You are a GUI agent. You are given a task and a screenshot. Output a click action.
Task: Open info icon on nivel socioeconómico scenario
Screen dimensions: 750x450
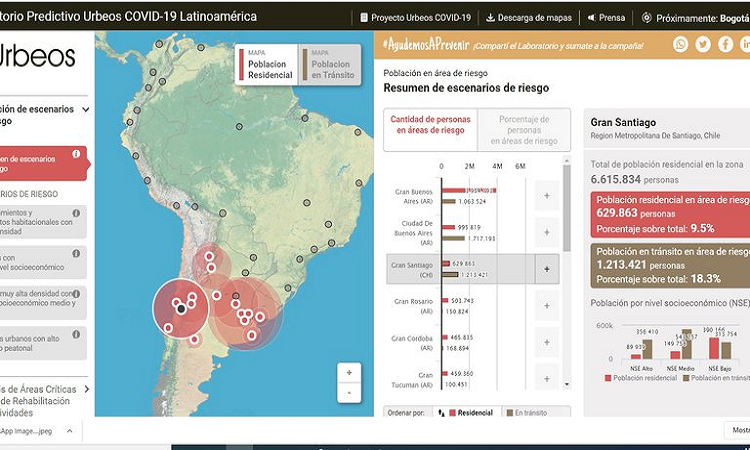pos(76,253)
